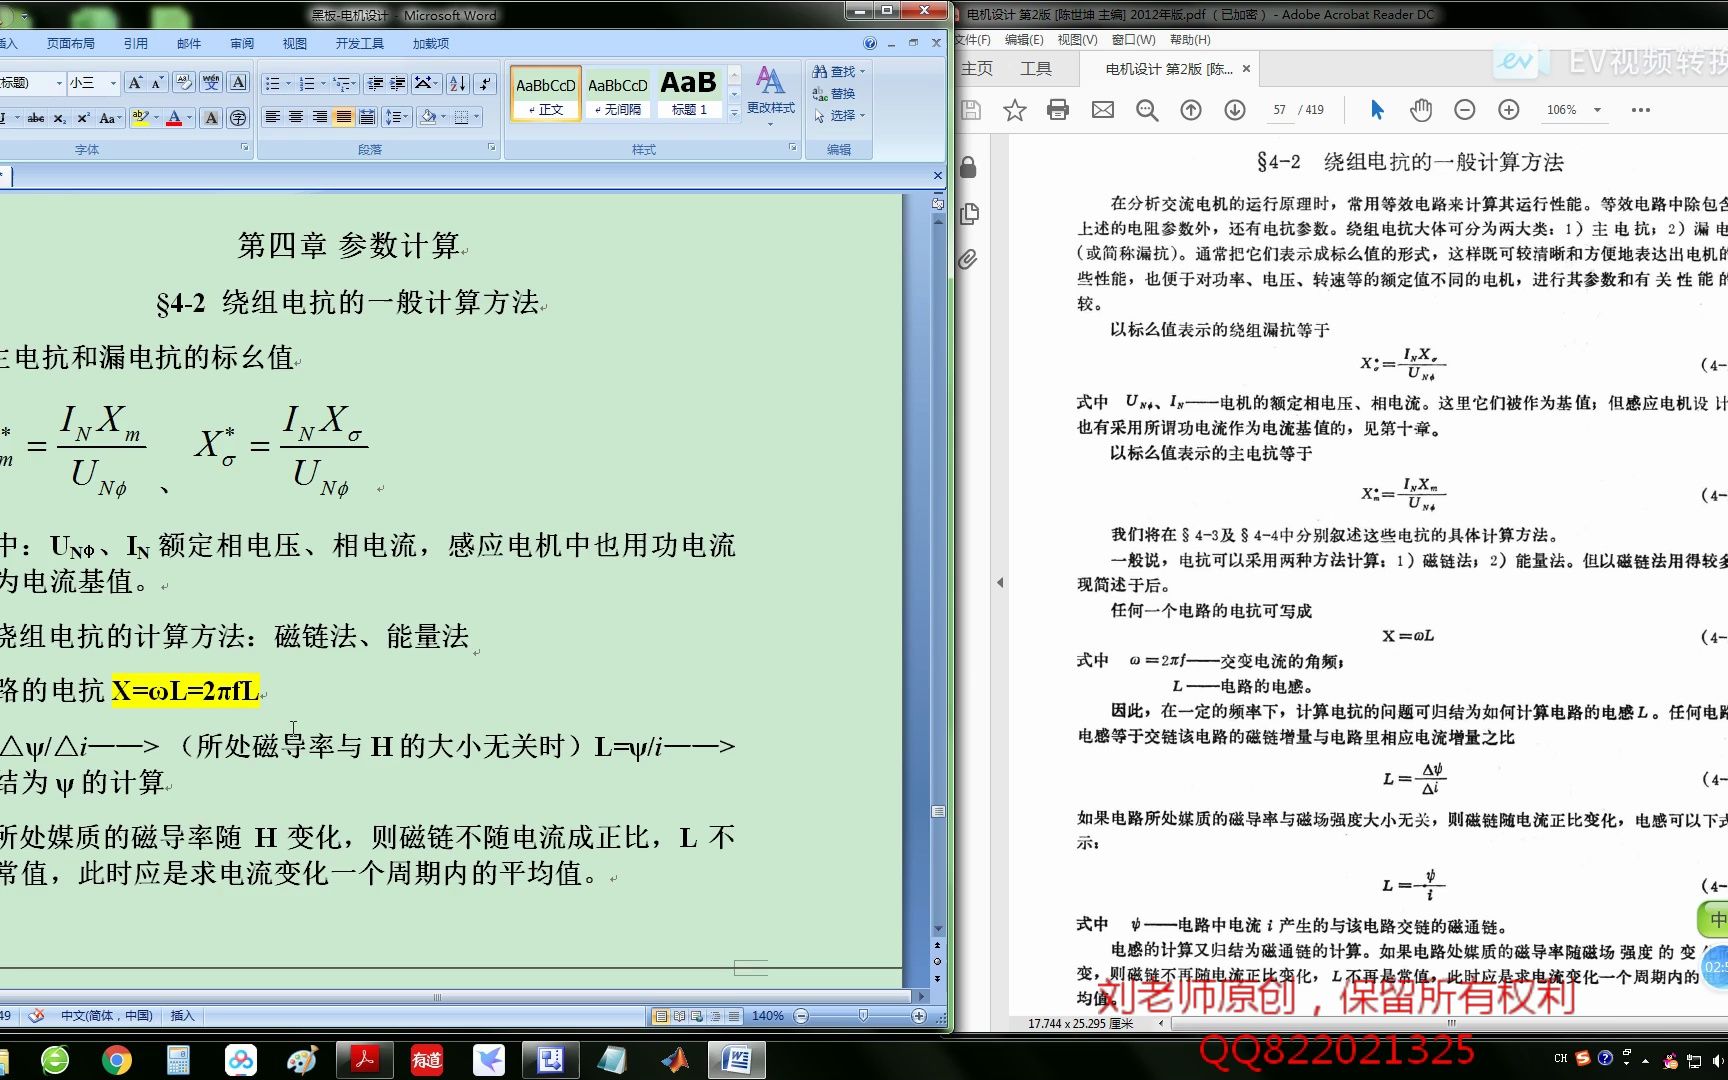Open the line spacing dropdown
The width and height of the screenshot is (1728, 1080).
397,118
